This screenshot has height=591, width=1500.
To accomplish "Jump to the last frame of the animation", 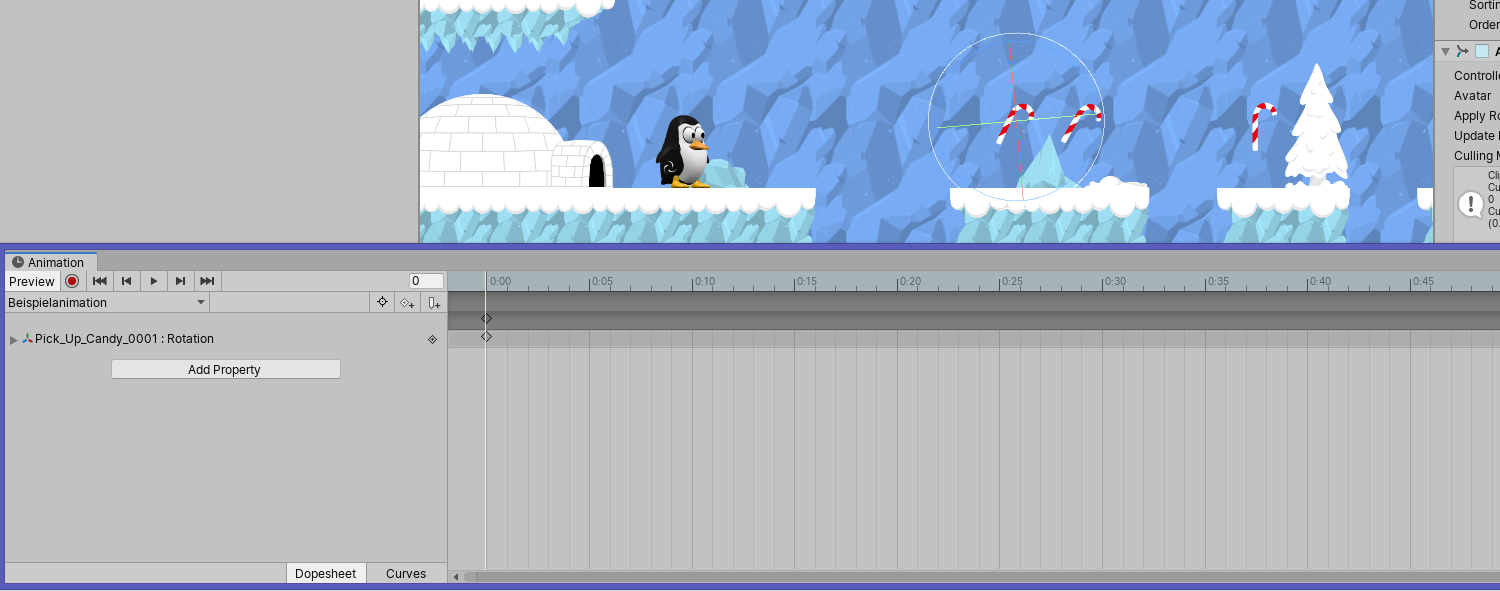I will point(207,281).
